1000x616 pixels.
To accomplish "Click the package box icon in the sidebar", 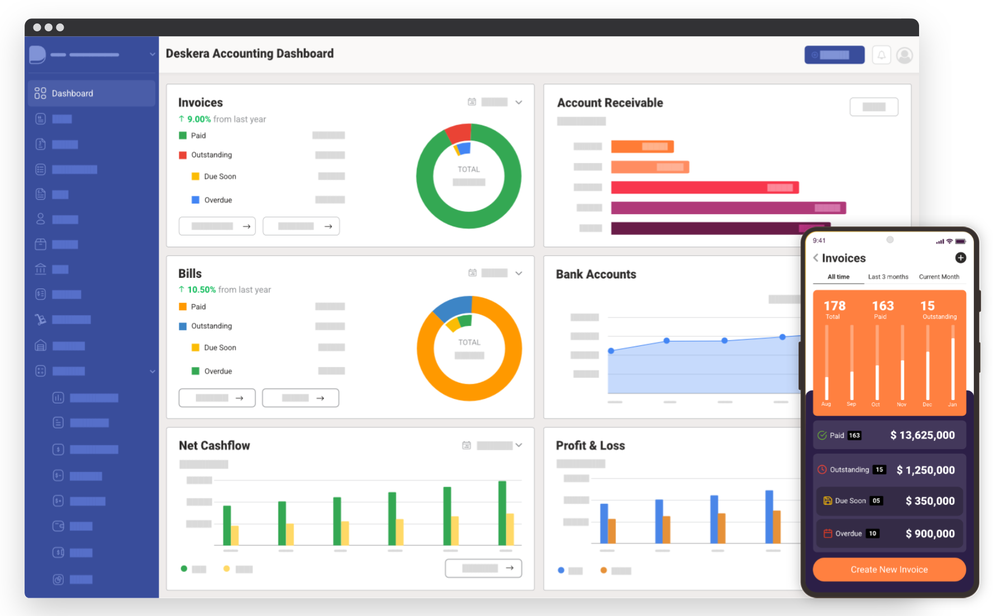I will [40, 244].
